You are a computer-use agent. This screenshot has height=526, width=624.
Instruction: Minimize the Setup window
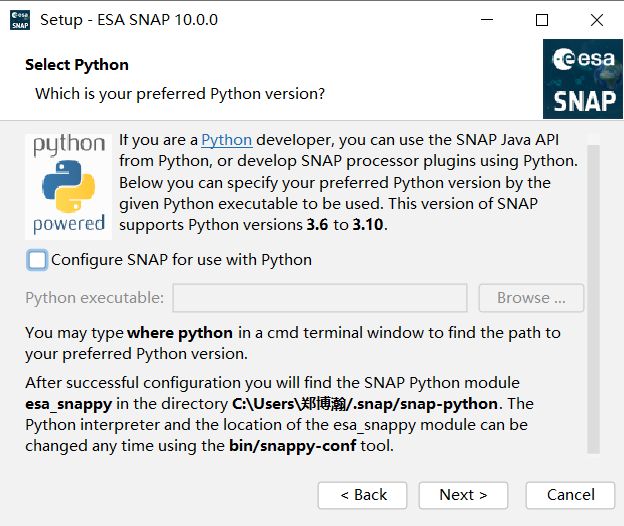pyautogui.click(x=487, y=20)
